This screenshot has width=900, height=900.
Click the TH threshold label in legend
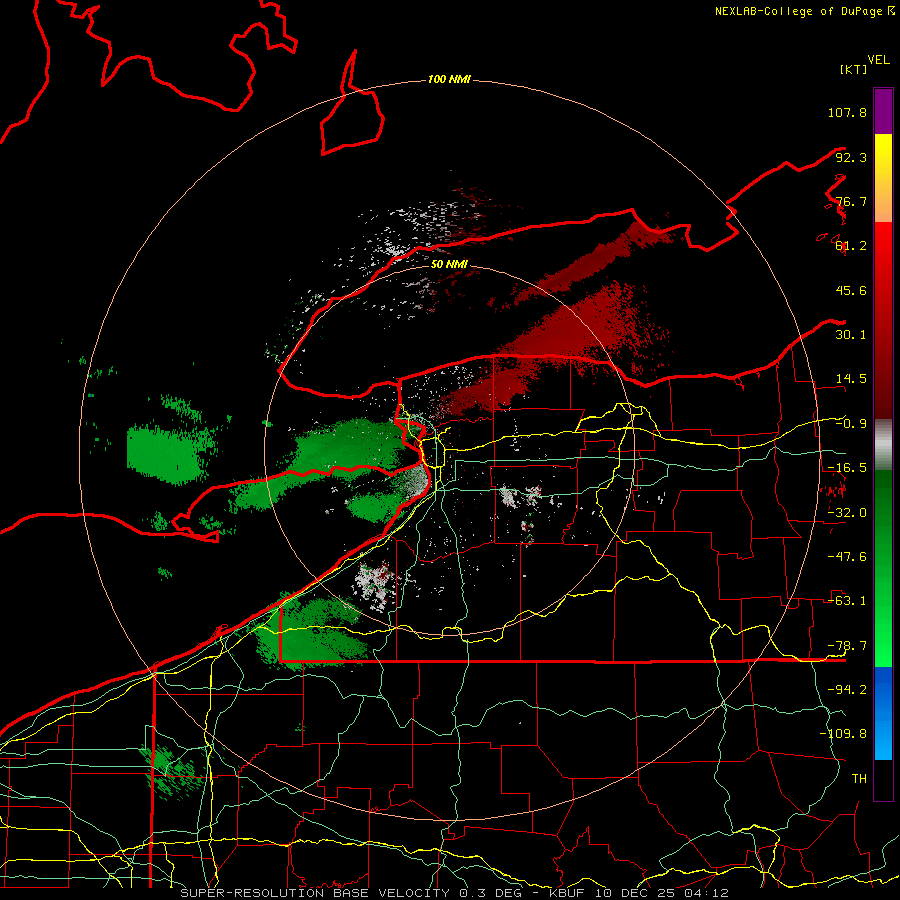[x=859, y=779]
